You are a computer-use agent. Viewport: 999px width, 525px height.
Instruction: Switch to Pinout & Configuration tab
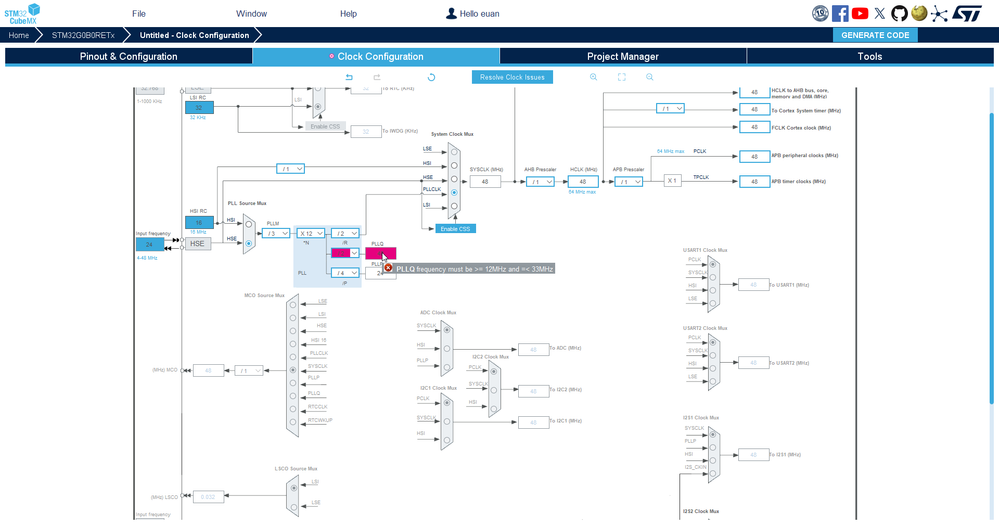[x=129, y=57]
